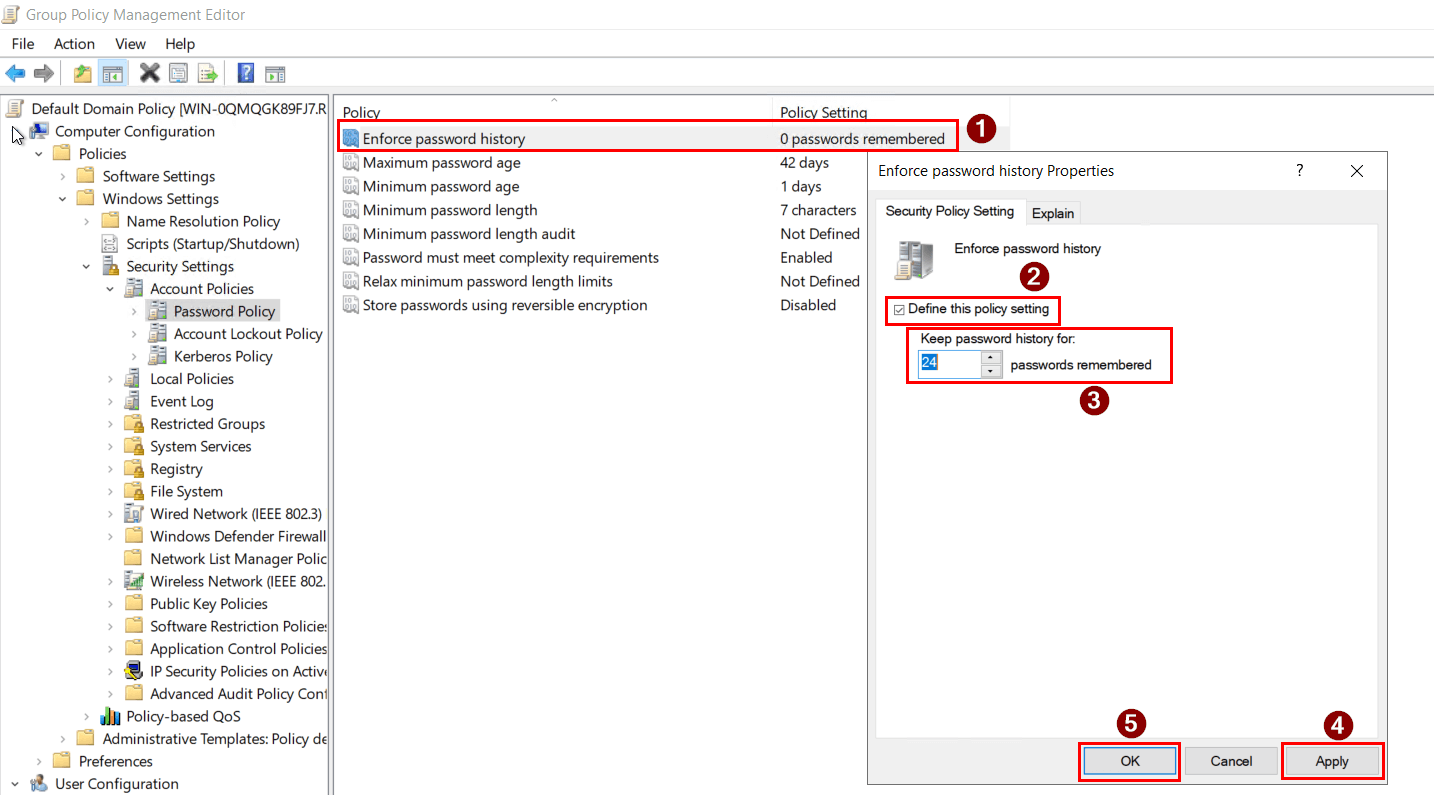The width and height of the screenshot is (1434, 795).
Task: Uncheck the Define this policy setting checkbox
Action: coord(899,310)
